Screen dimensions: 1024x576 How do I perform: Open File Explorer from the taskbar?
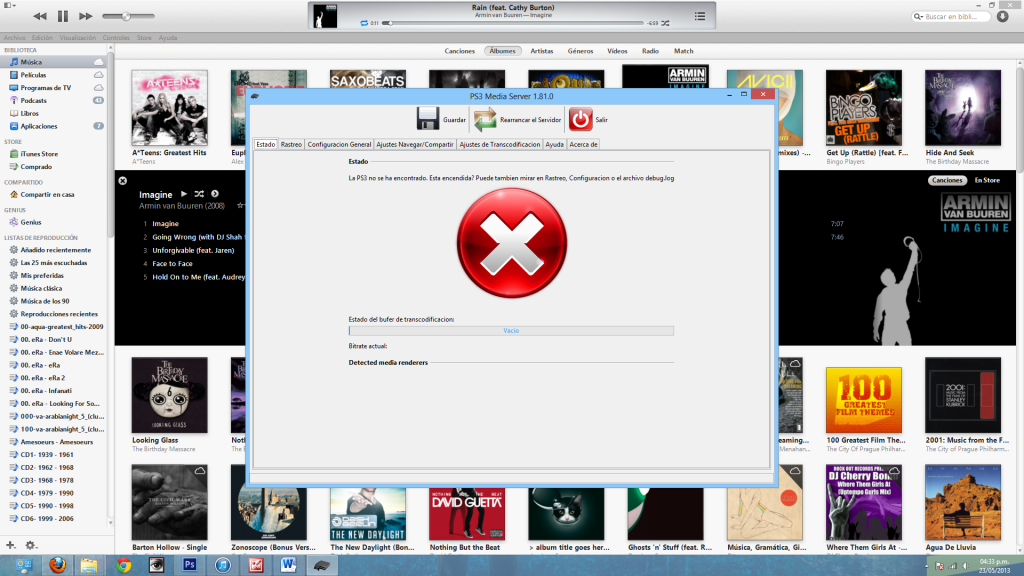pyautogui.click(x=89, y=565)
